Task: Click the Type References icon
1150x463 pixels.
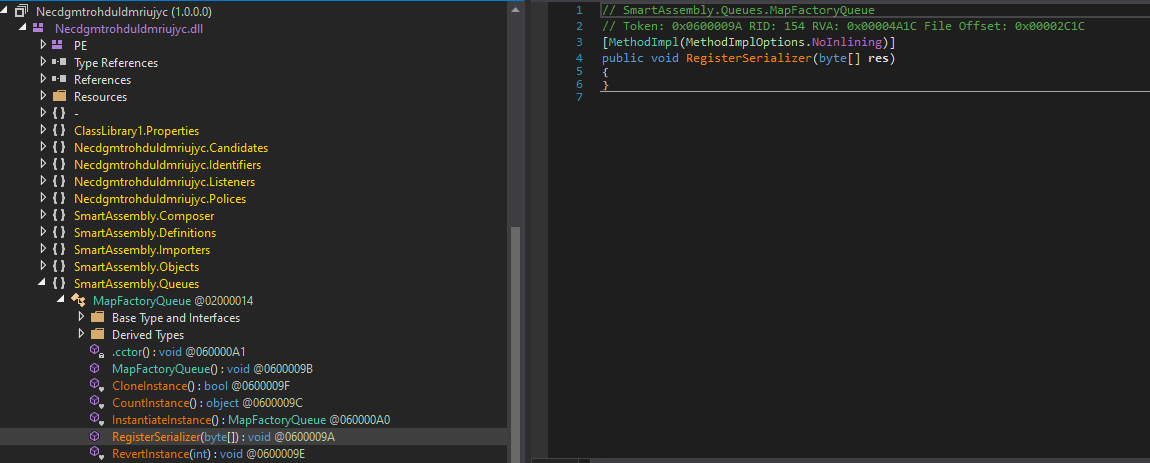Action: pyautogui.click(x=58, y=62)
